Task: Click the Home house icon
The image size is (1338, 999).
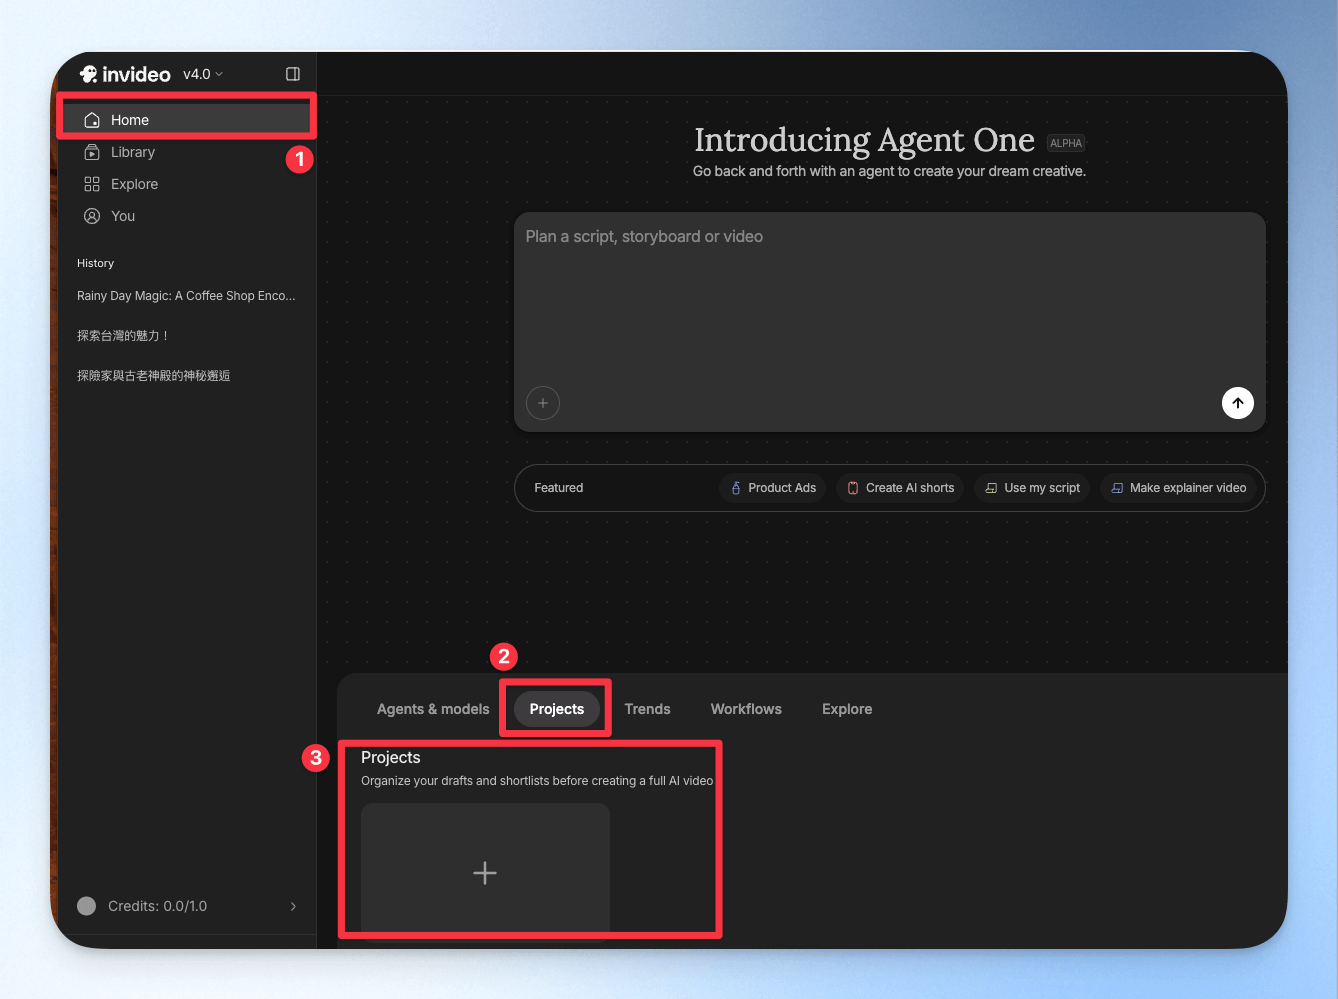Action: pos(92,120)
